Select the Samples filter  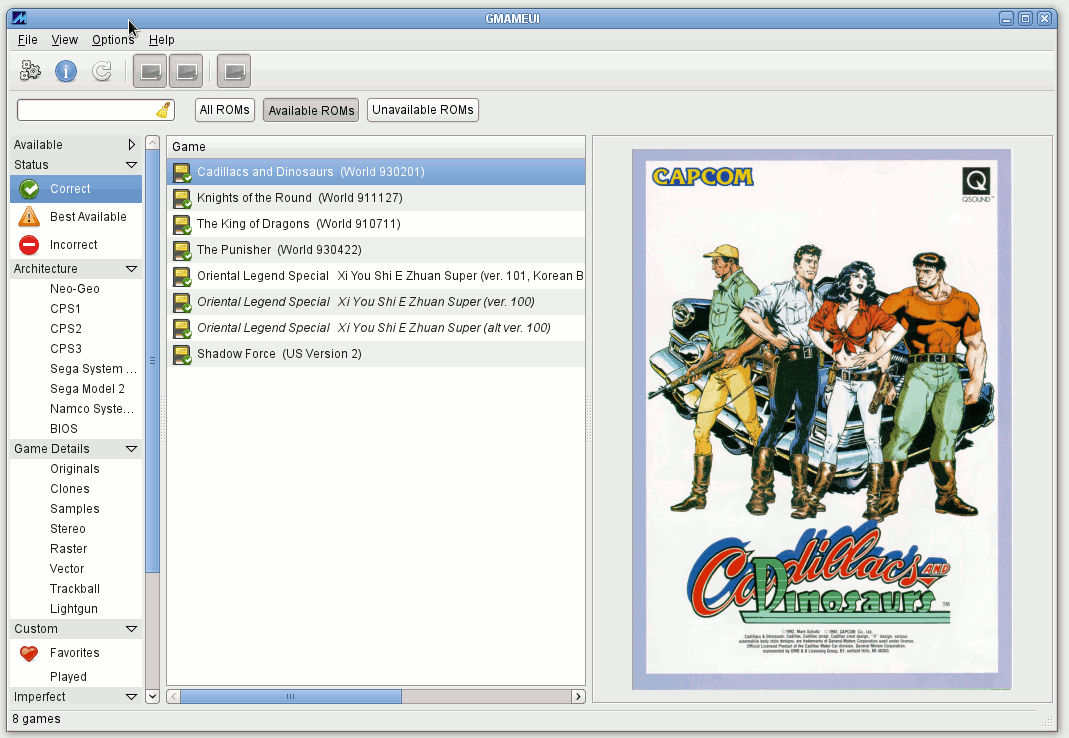[76, 509]
